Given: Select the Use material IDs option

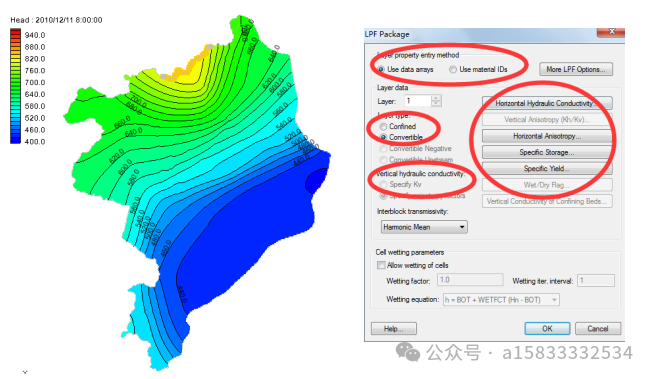Looking at the screenshot, I should pyautogui.click(x=453, y=70).
